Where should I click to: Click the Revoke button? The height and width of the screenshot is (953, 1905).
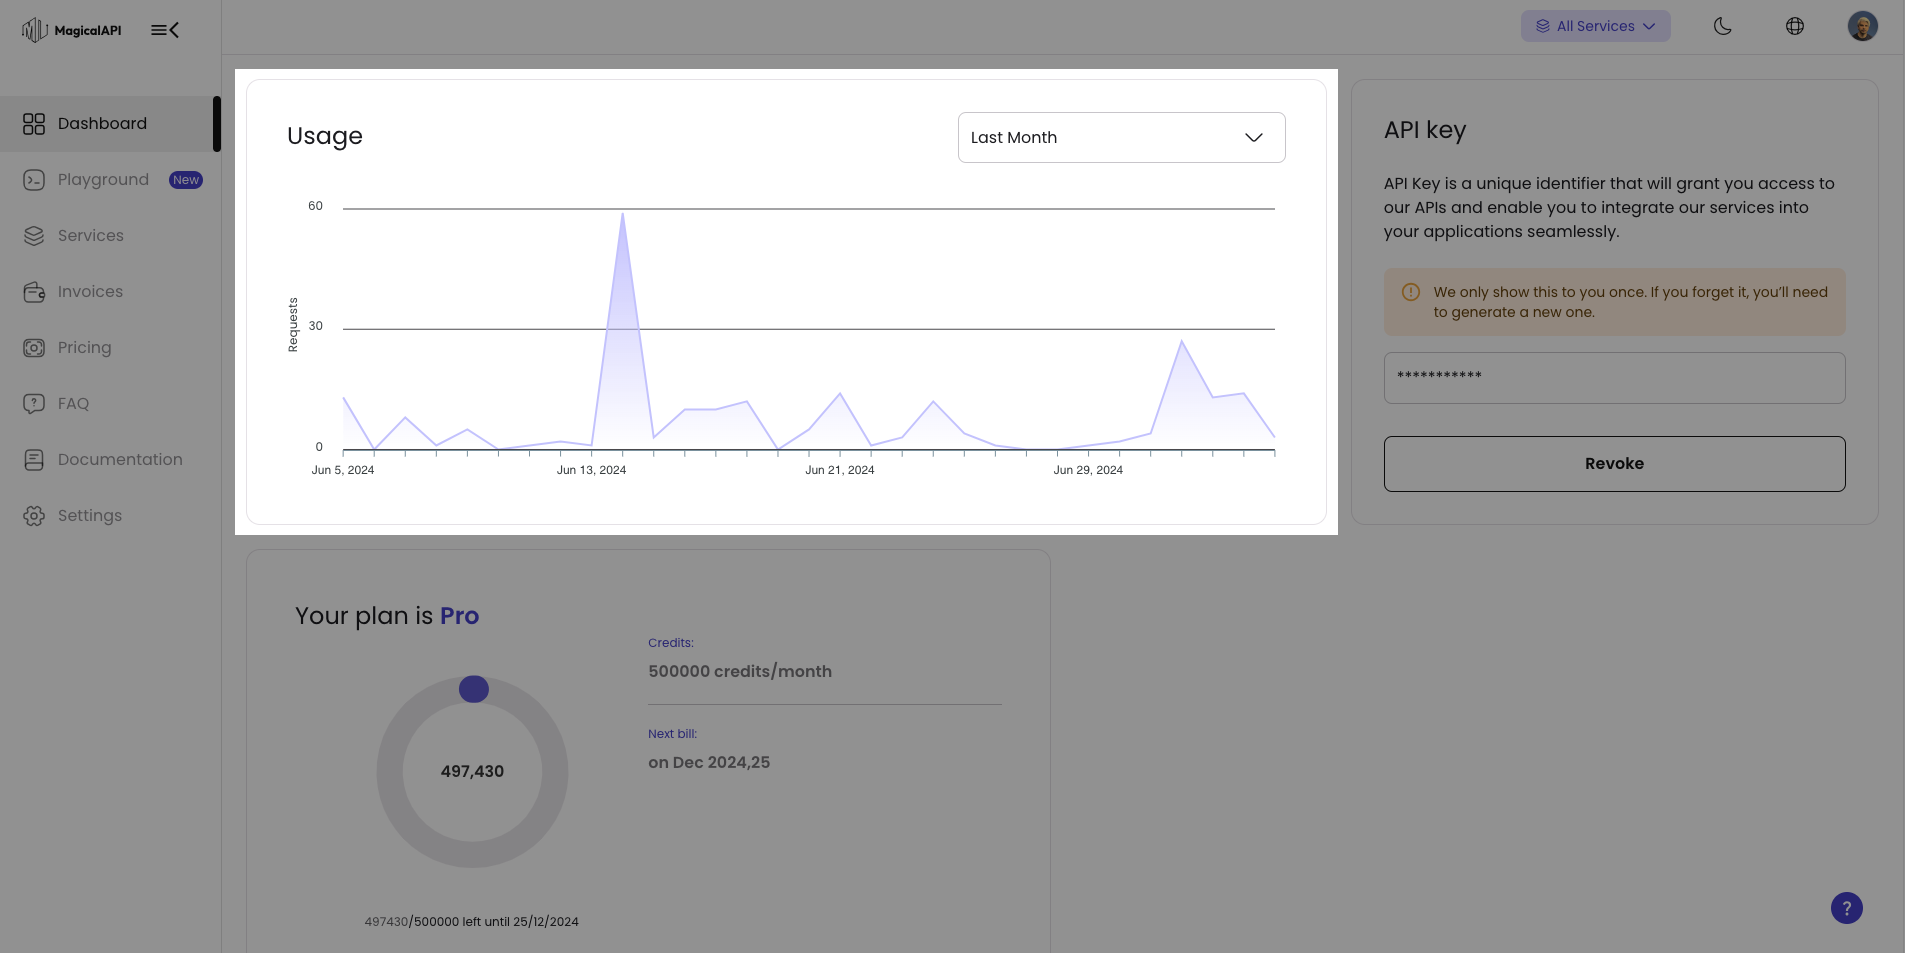pos(1615,464)
